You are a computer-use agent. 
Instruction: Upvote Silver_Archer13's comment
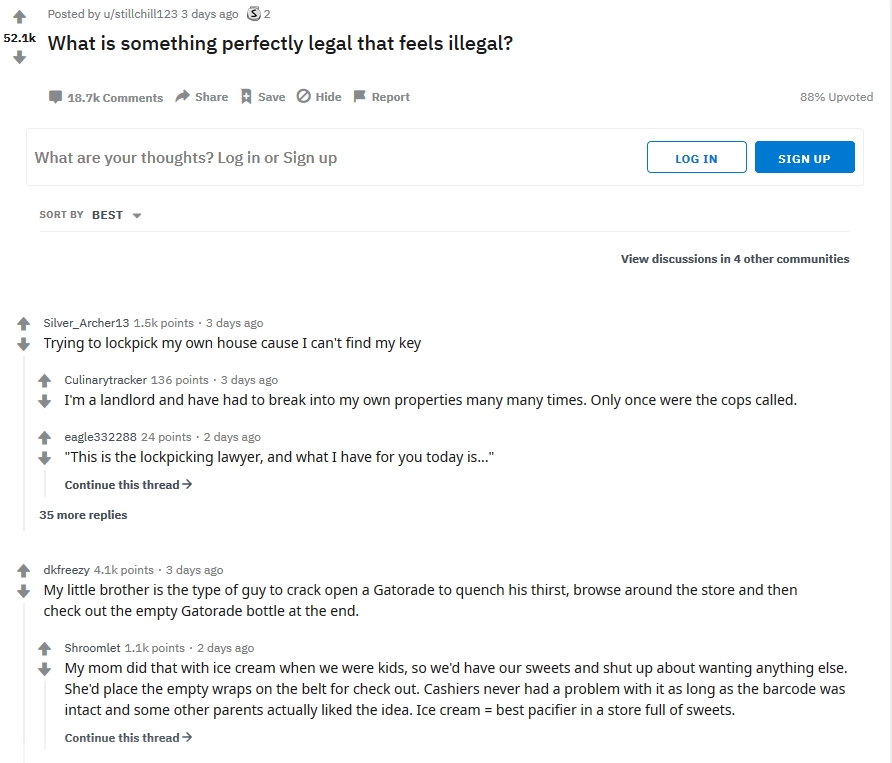[x=24, y=324]
